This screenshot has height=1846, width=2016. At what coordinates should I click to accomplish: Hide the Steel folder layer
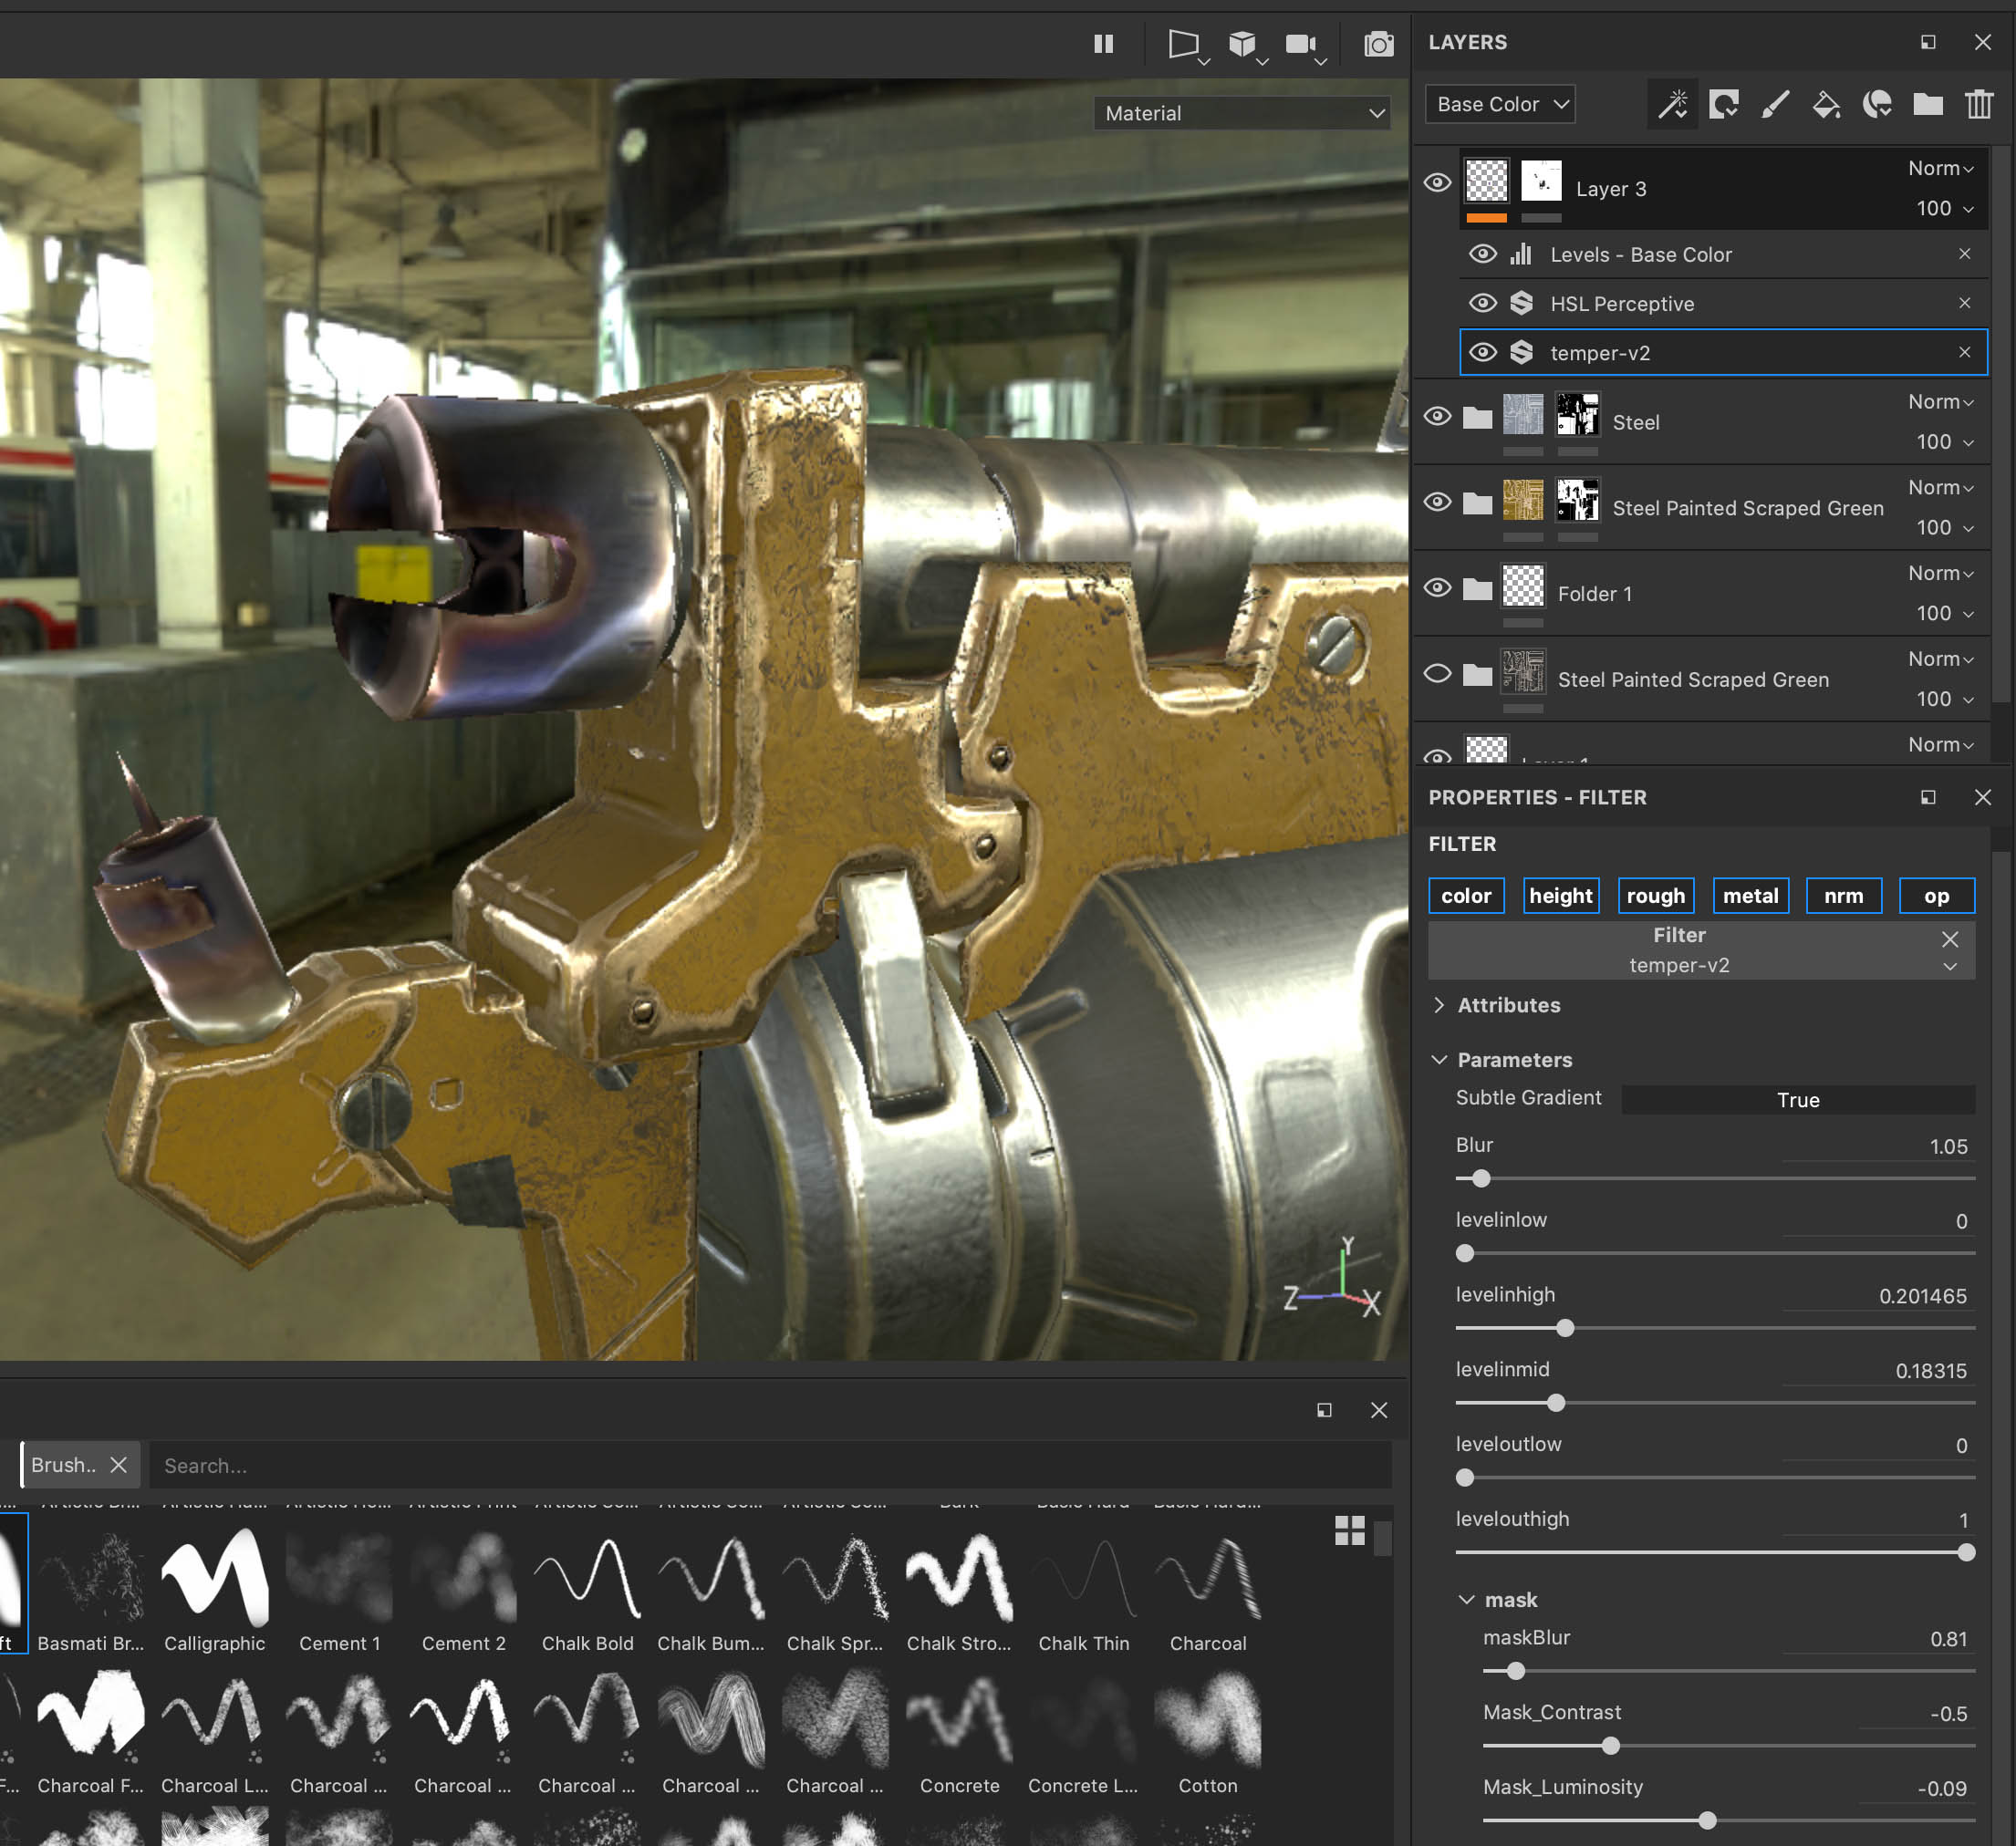(x=1437, y=417)
